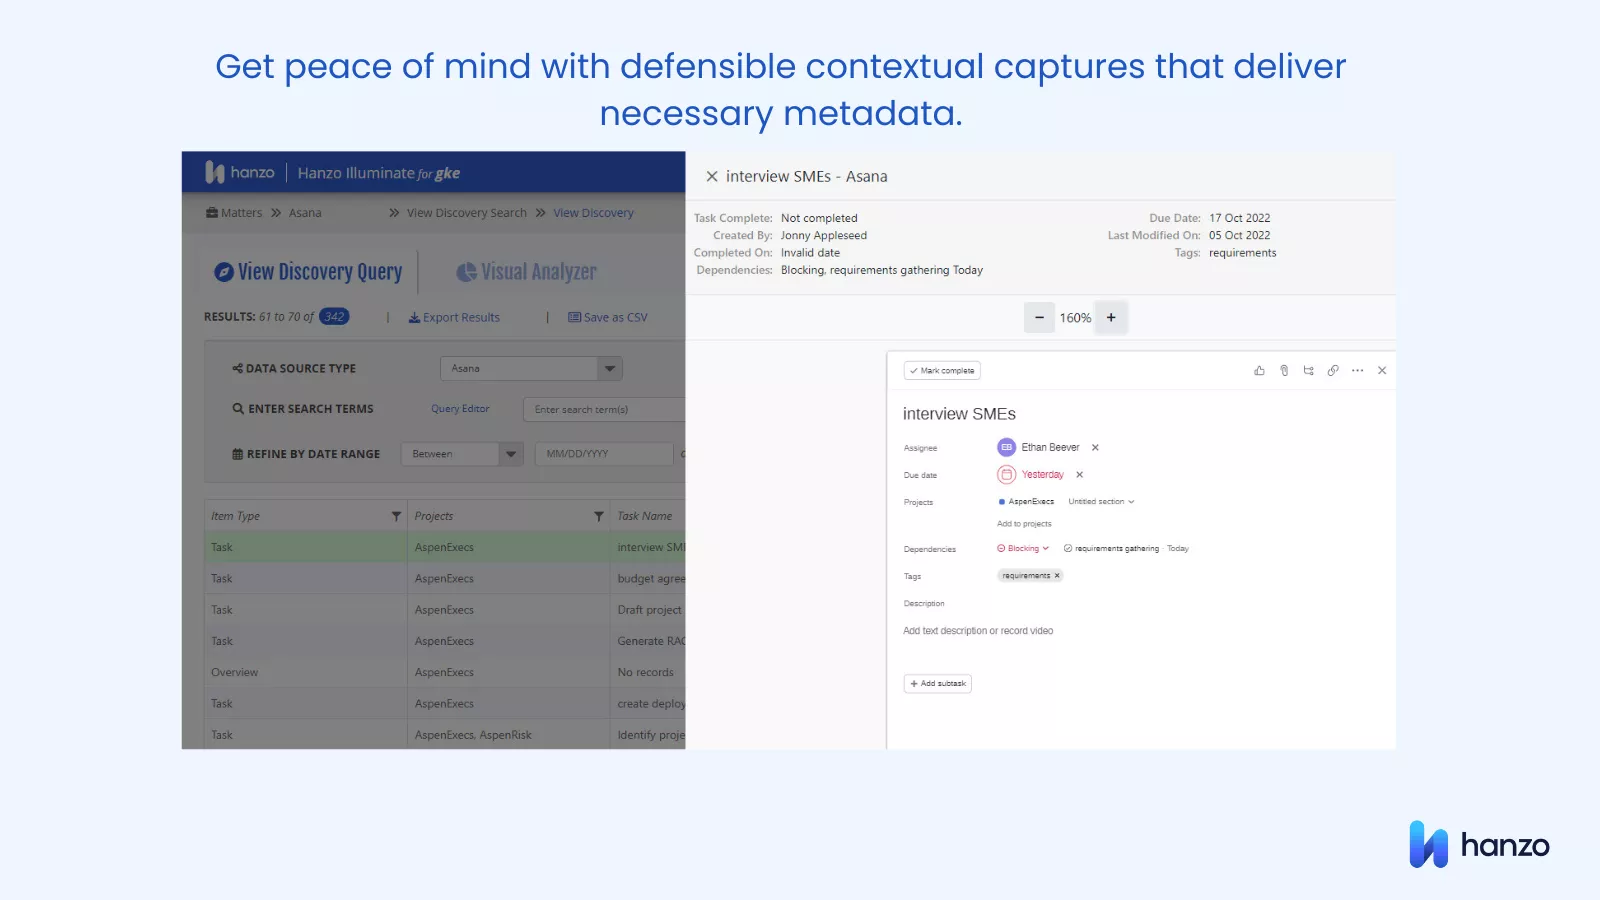Image resolution: width=1600 pixels, height=900 pixels.
Task: Remove assignee Ethan Beever with X
Action: tap(1095, 448)
